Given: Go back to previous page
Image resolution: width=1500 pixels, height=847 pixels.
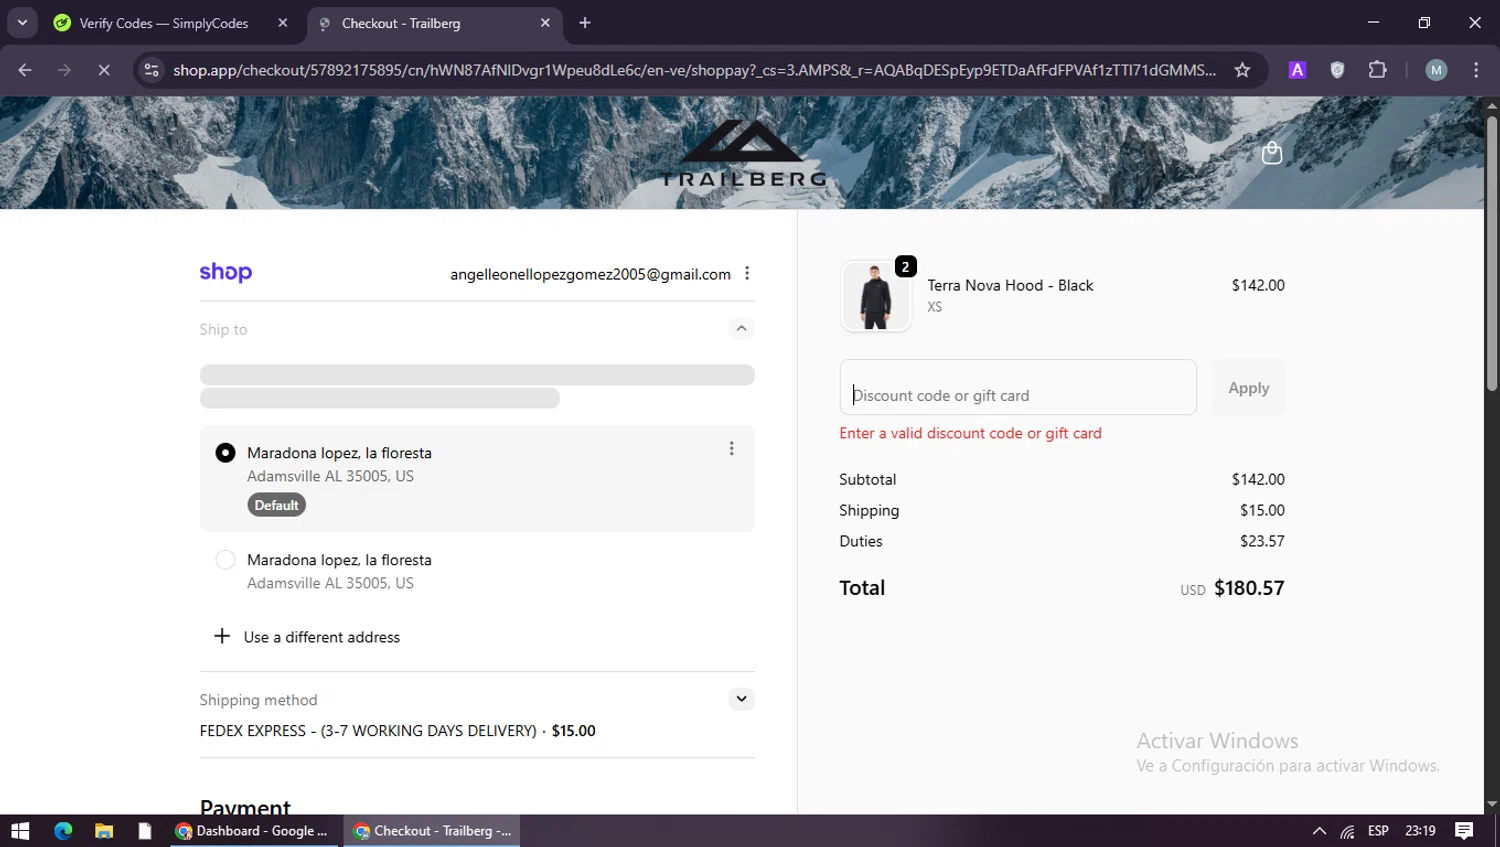Looking at the screenshot, I should [x=25, y=70].
